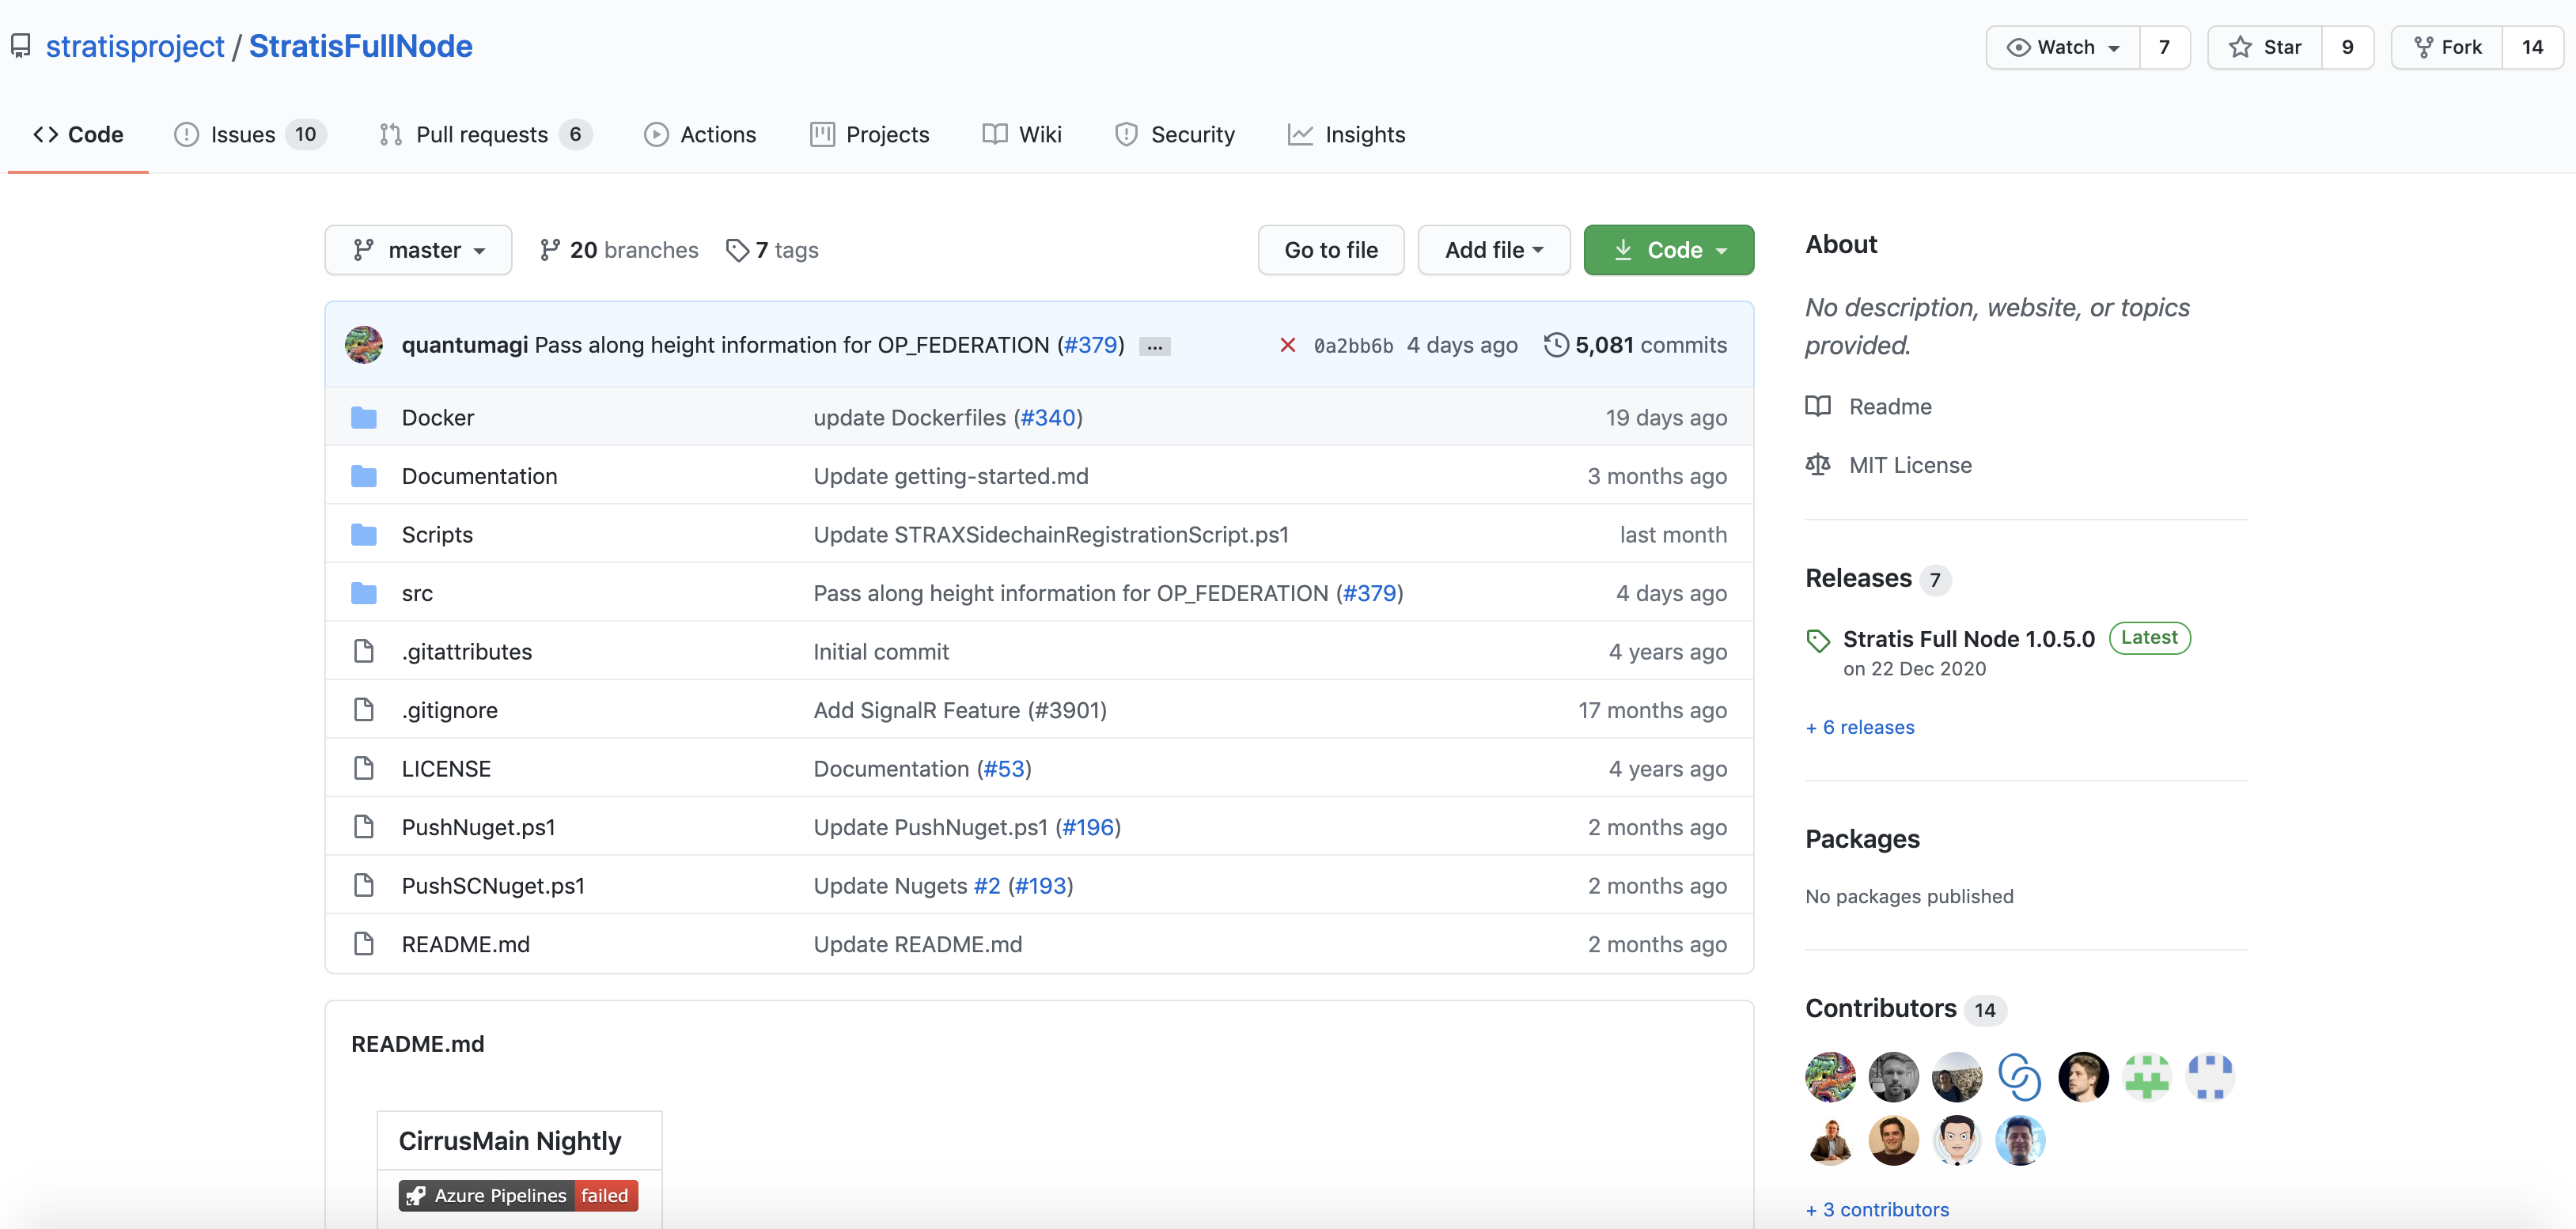Click the MIT License scales icon
The width and height of the screenshot is (2576, 1229).
[x=1818, y=465]
